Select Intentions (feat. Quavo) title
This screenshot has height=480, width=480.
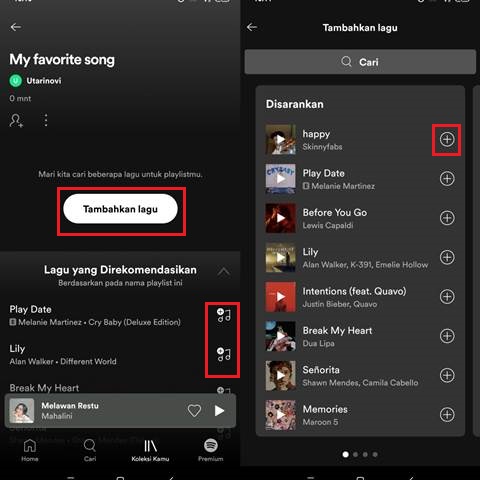[x=354, y=291]
